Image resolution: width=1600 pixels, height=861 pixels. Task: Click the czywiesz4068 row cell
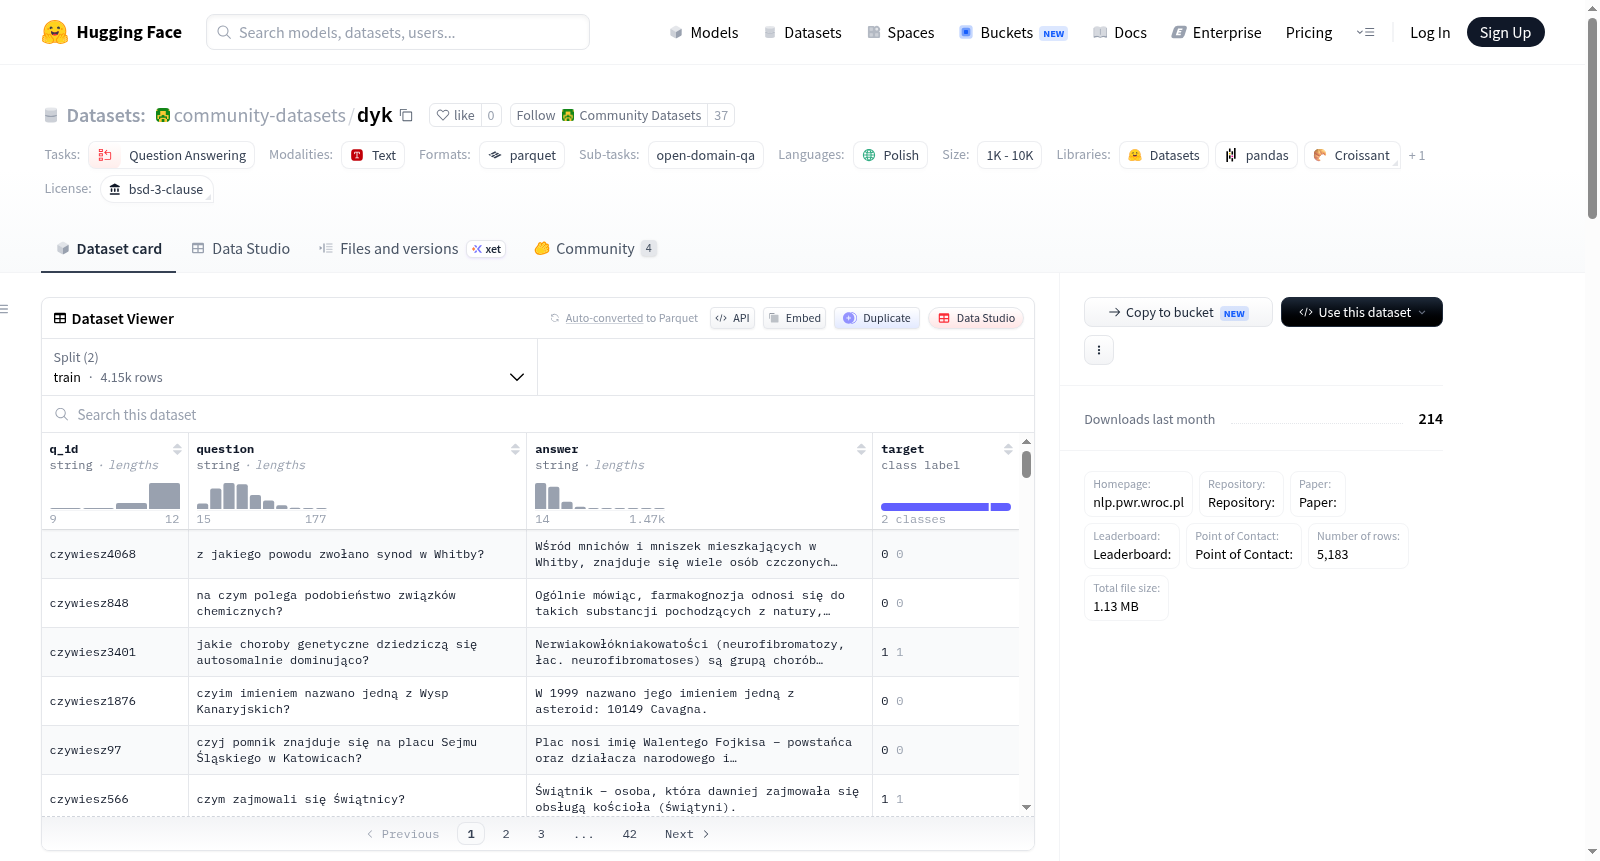point(115,554)
